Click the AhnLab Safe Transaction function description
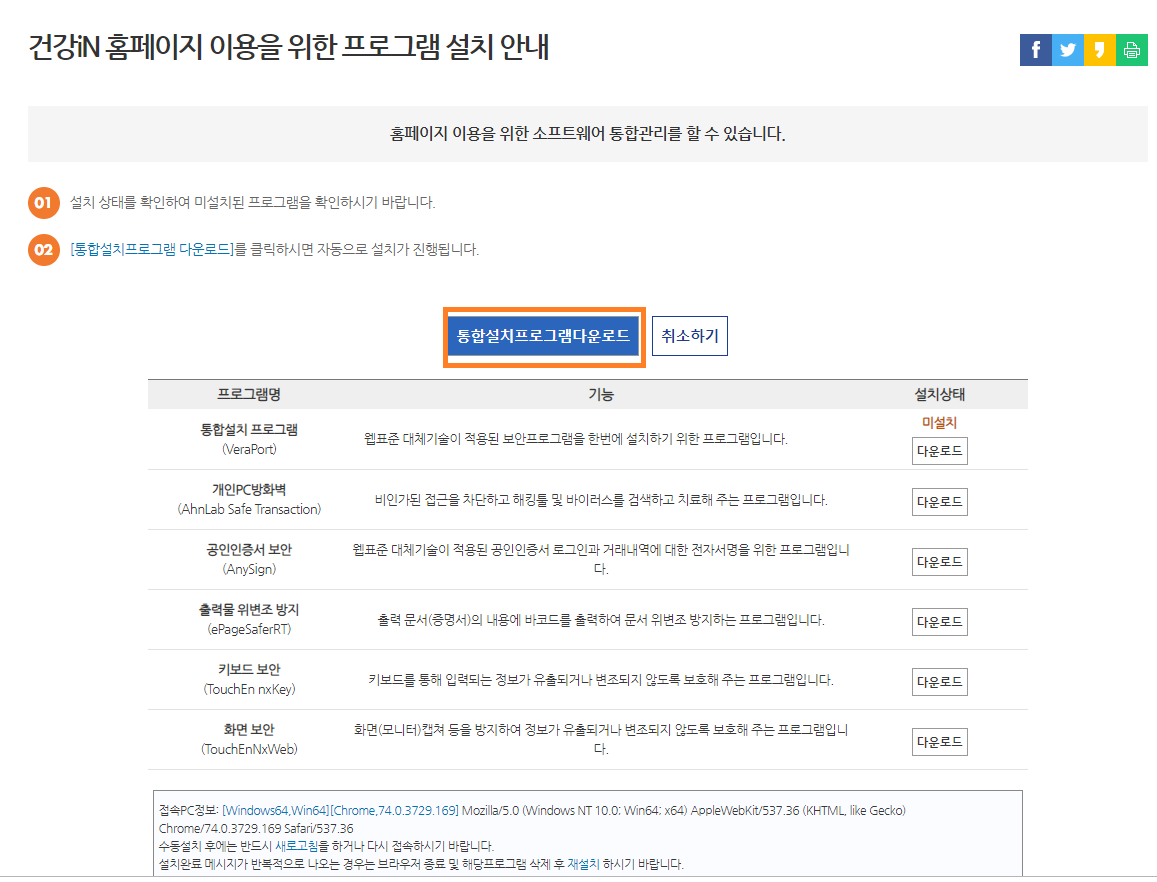 [x=601, y=500]
